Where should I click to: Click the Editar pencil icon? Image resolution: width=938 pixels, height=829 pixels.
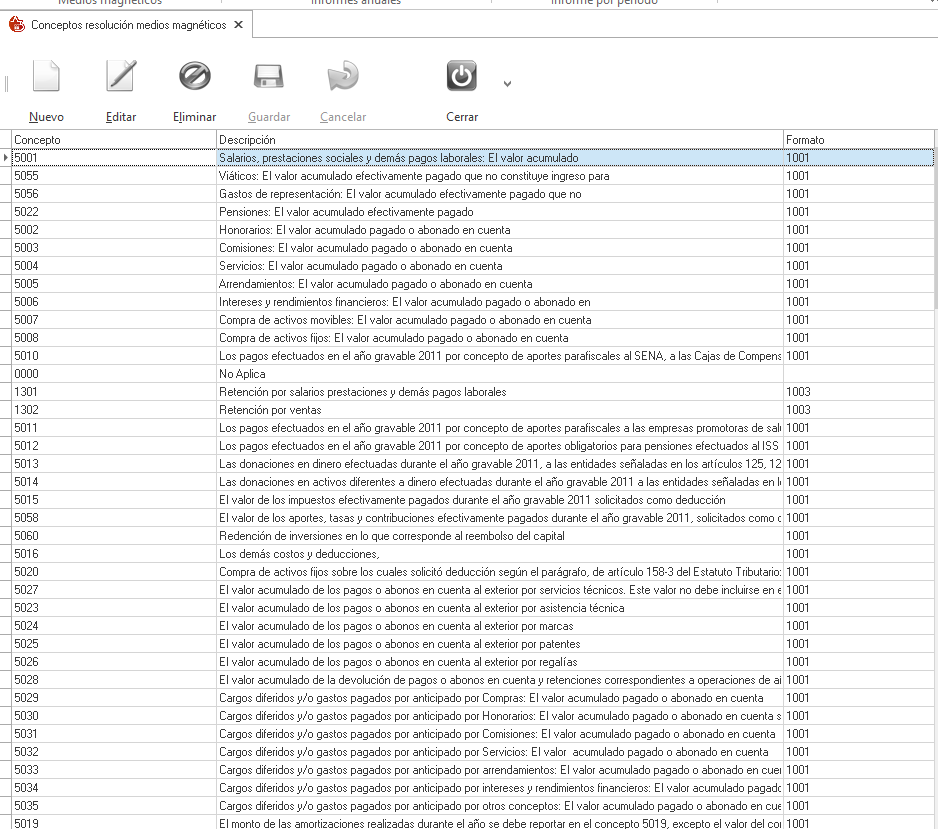121,77
